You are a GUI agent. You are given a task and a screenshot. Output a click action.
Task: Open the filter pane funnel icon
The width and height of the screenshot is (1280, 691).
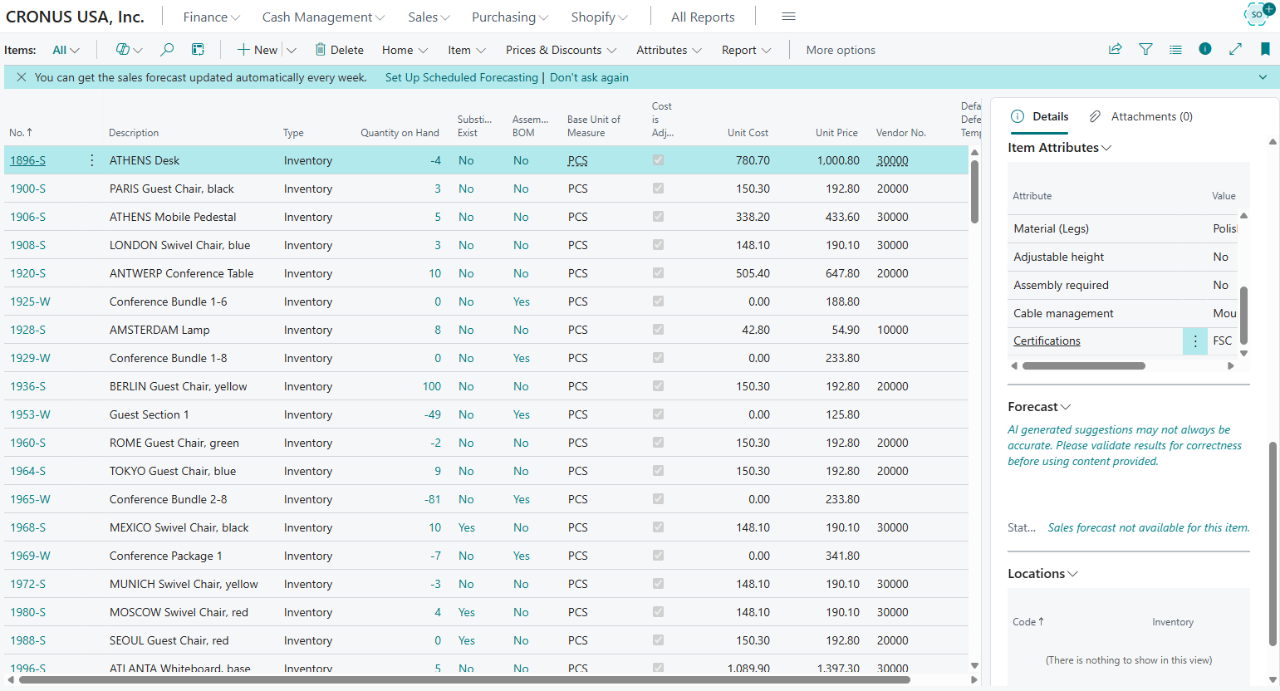pyautogui.click(x=1146, y=49)
